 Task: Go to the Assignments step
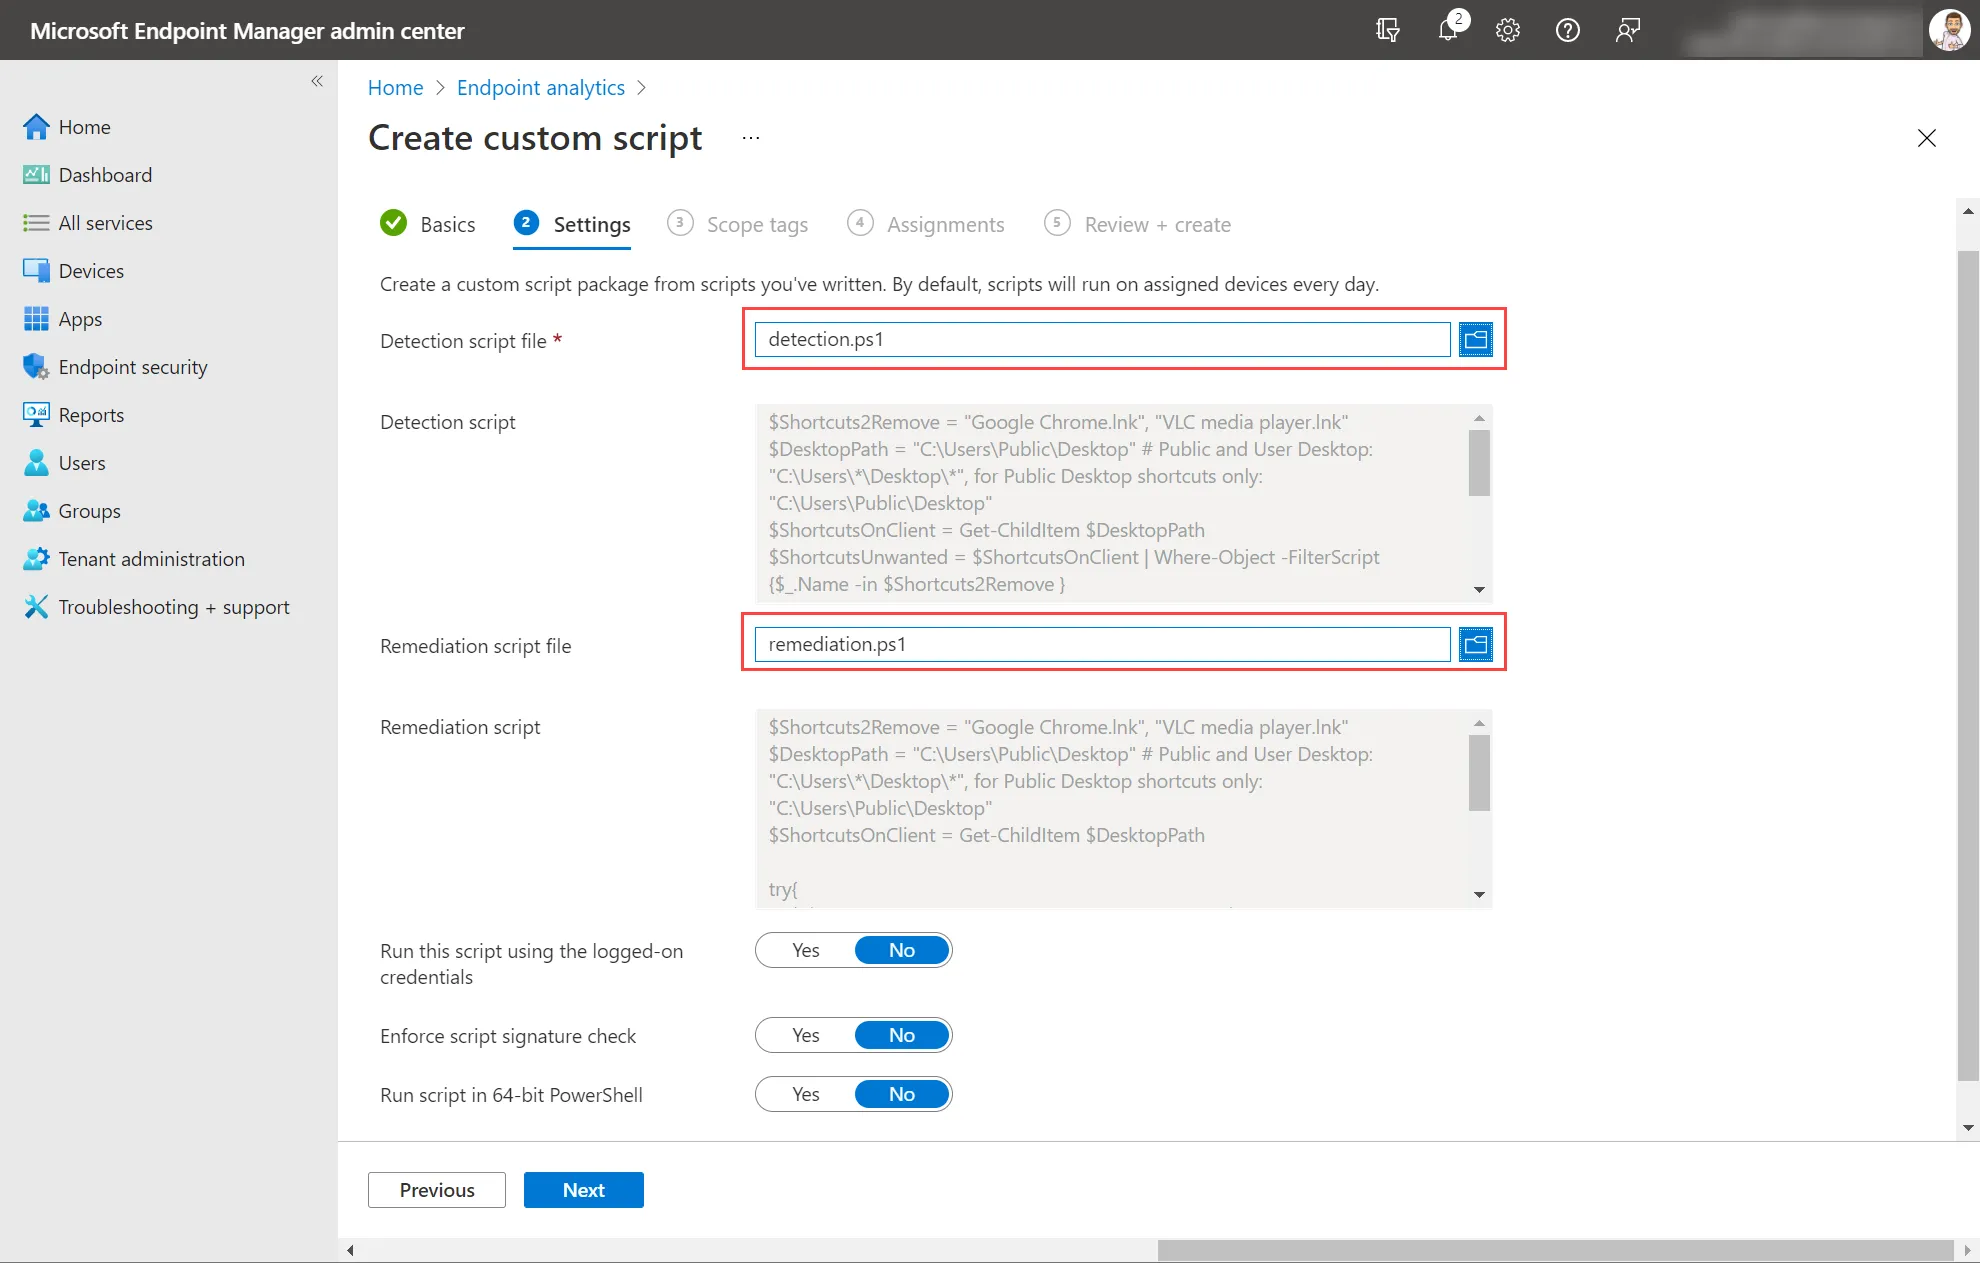point(926,224)
